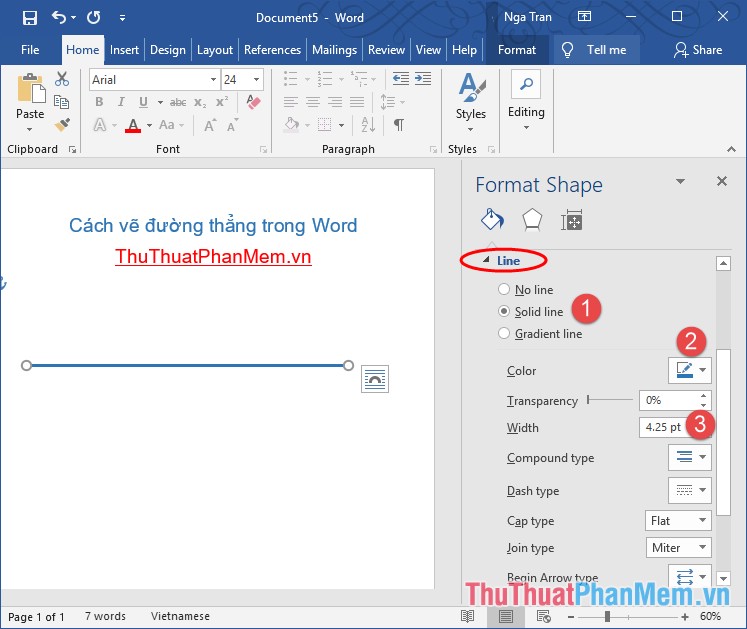Open Layout & Properties tab in Format Shape

click(571, 221)
